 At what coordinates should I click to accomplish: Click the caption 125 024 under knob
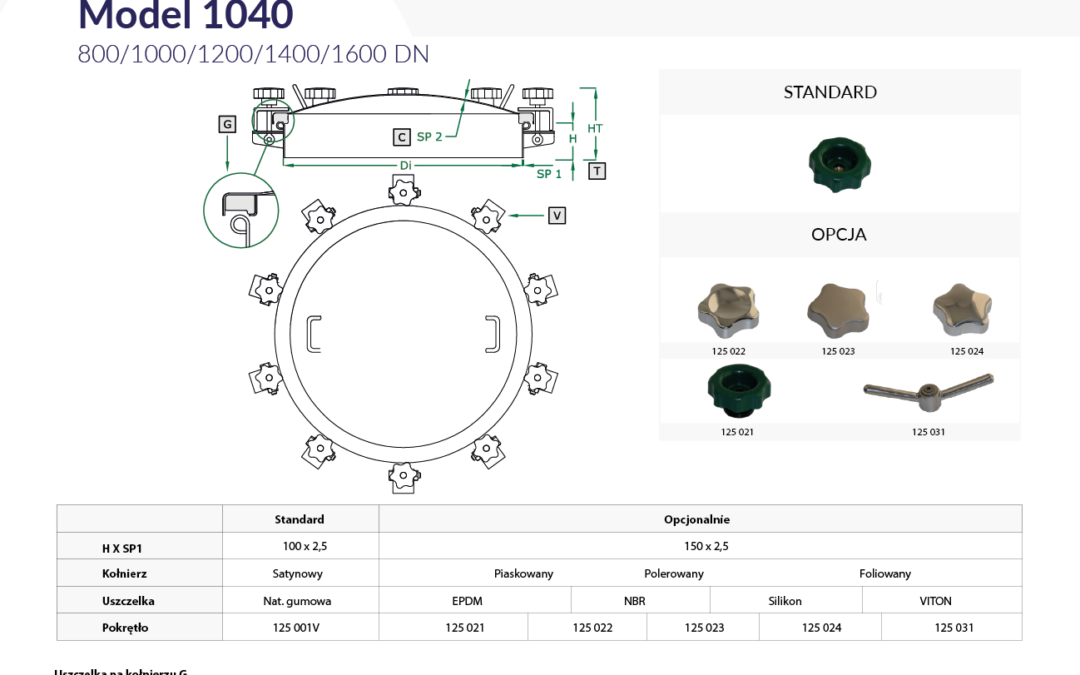967,351
